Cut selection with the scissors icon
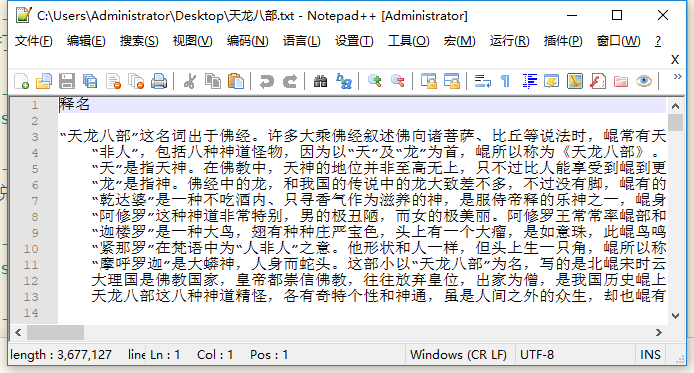 (x=190, y=81)
